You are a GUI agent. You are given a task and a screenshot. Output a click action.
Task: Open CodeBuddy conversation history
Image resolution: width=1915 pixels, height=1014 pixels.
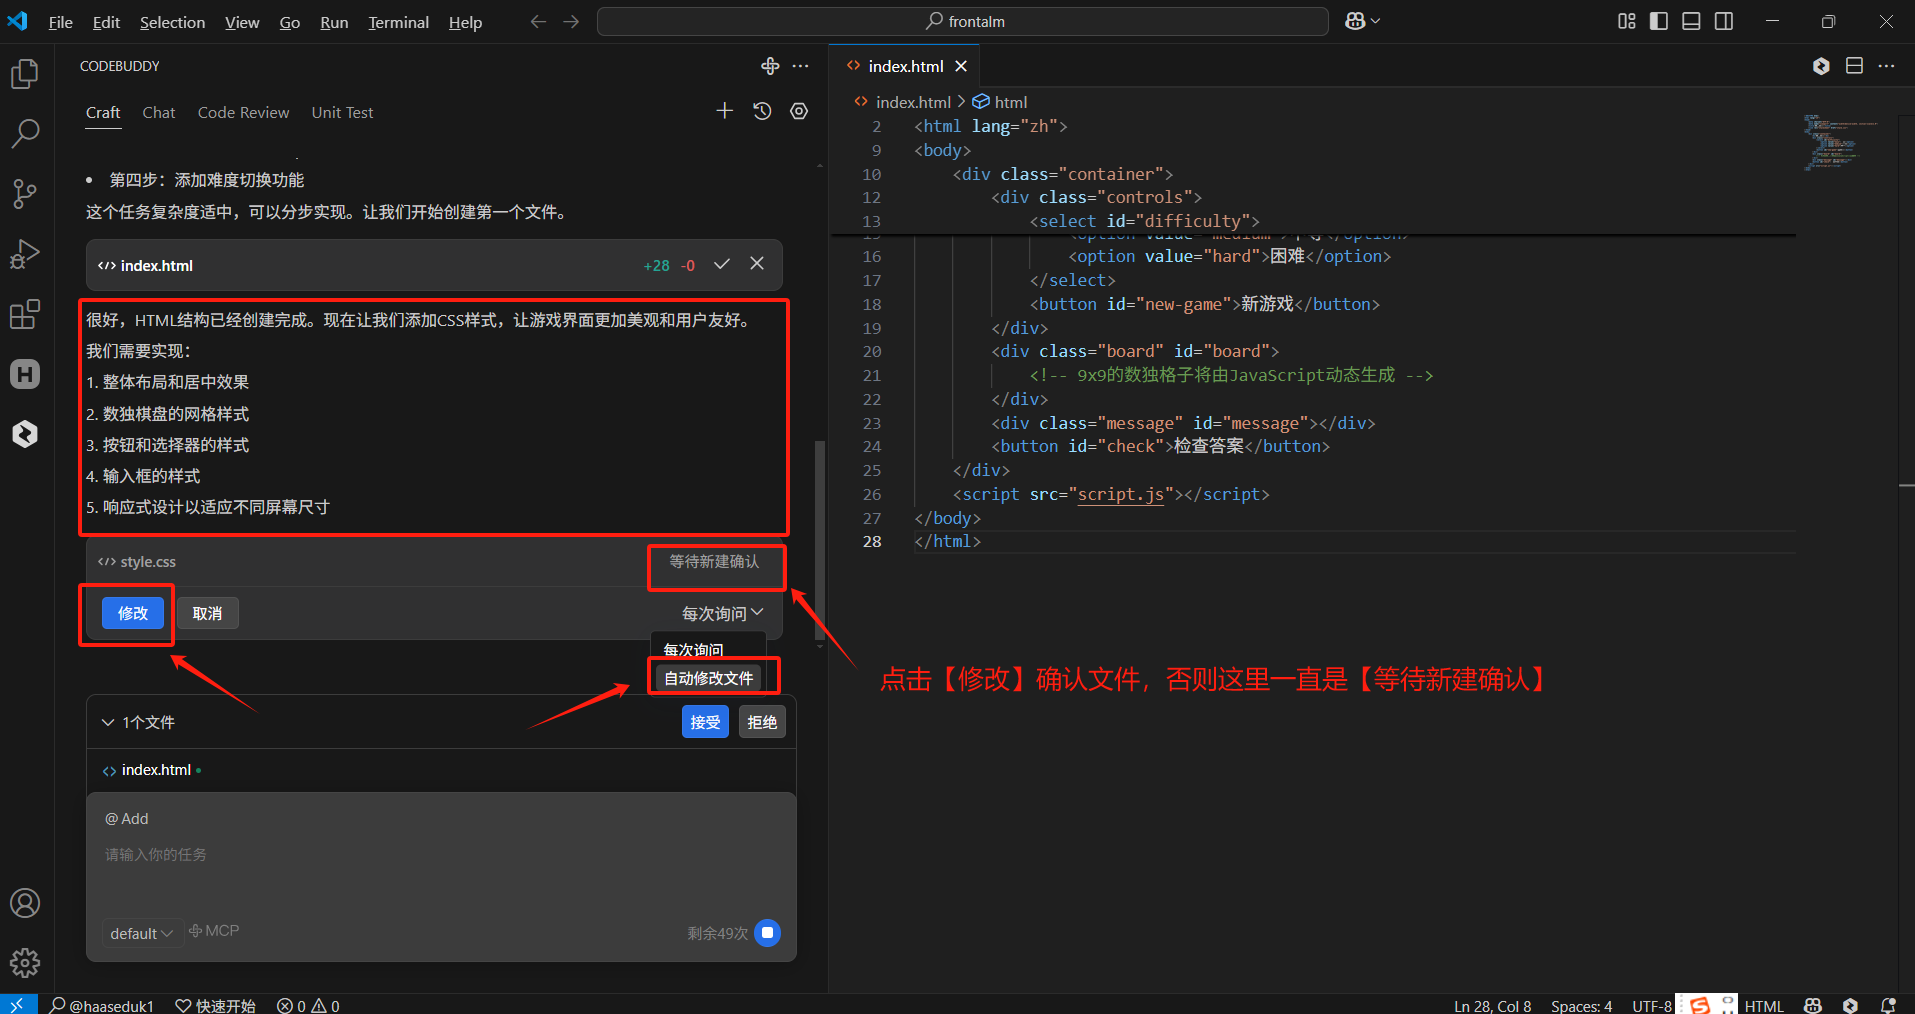(762, 111)
